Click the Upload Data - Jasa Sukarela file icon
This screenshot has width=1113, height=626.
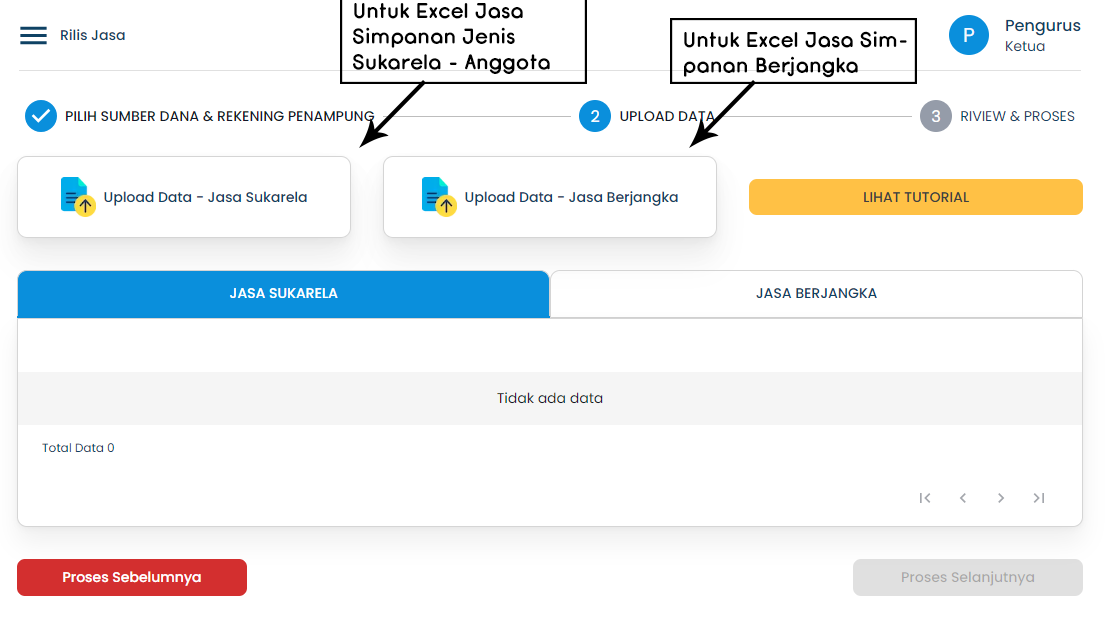[x=76, y=196]
